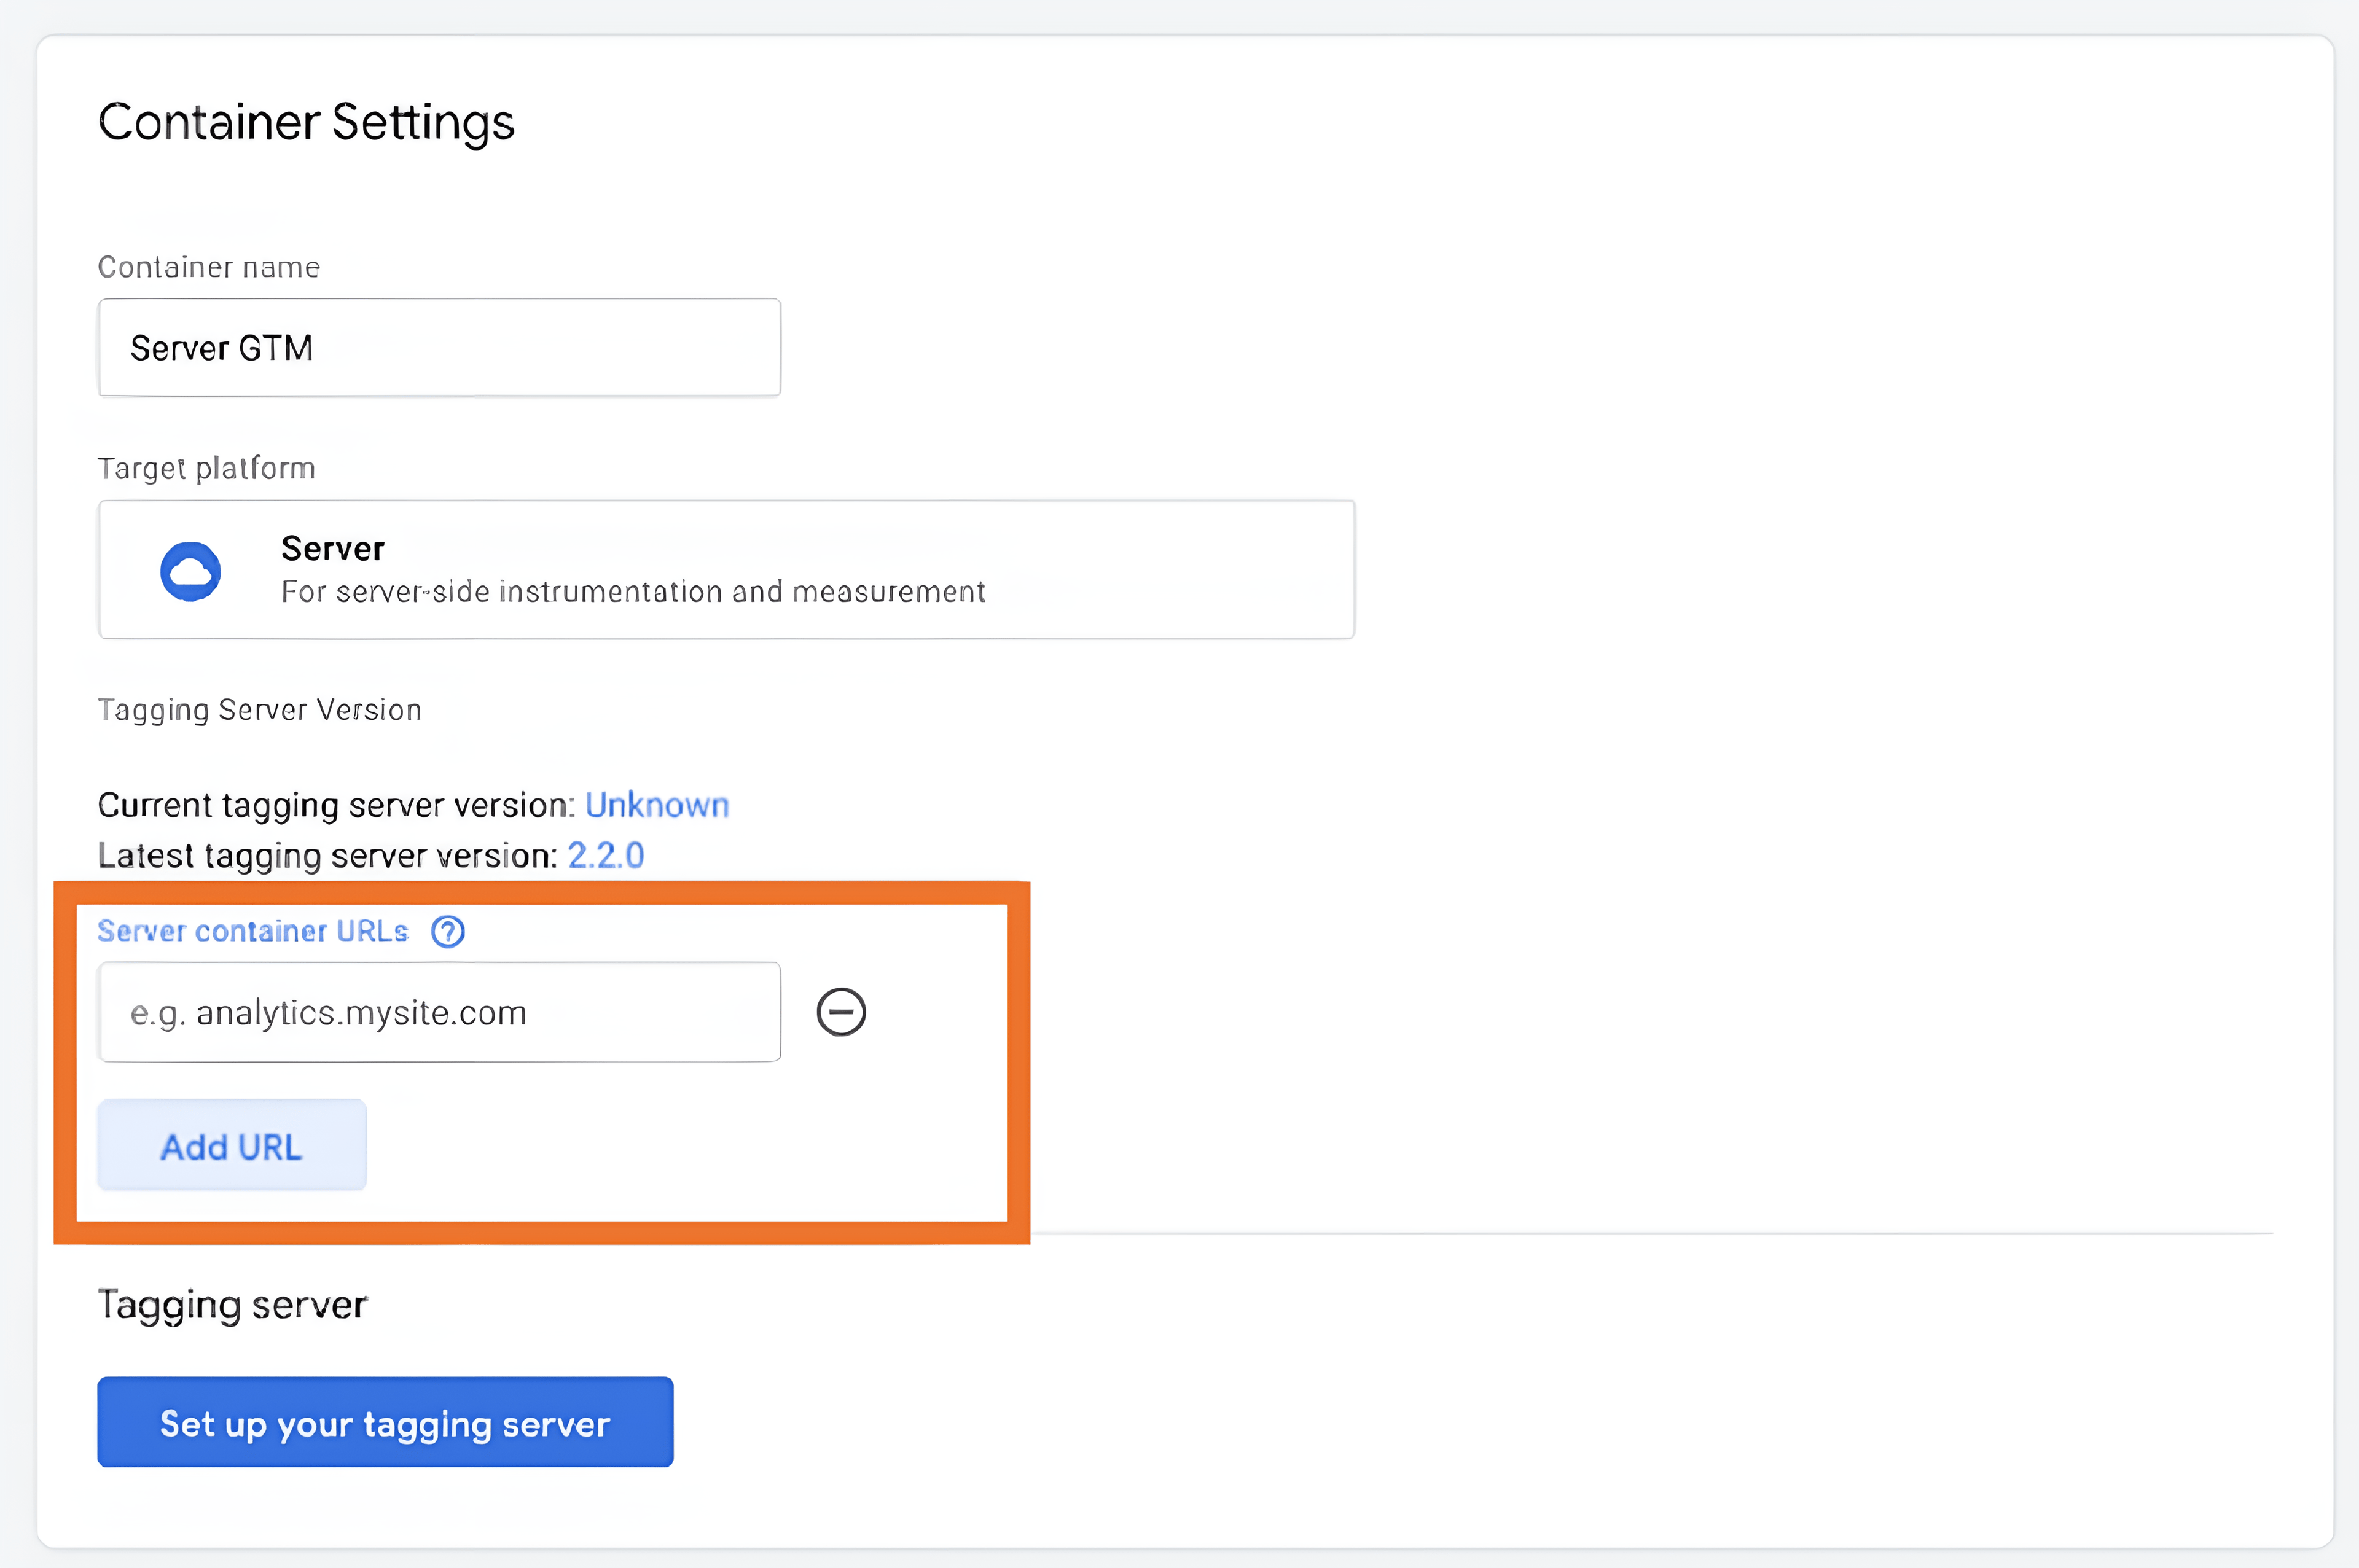The image size is (2359, 1568).
Task: Click the Tagging Server Version label
Action: 260,710
